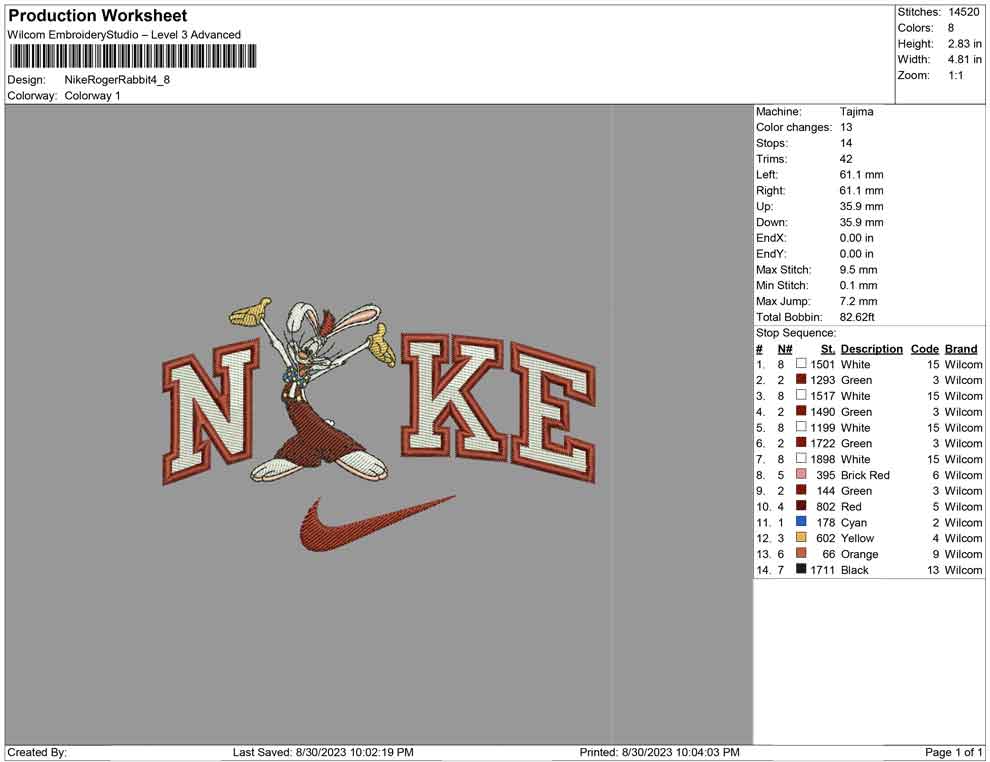The width and height of the screenshot is (990, 762).
Task: Click the embroidered letter N
Action: coord(210,411)
